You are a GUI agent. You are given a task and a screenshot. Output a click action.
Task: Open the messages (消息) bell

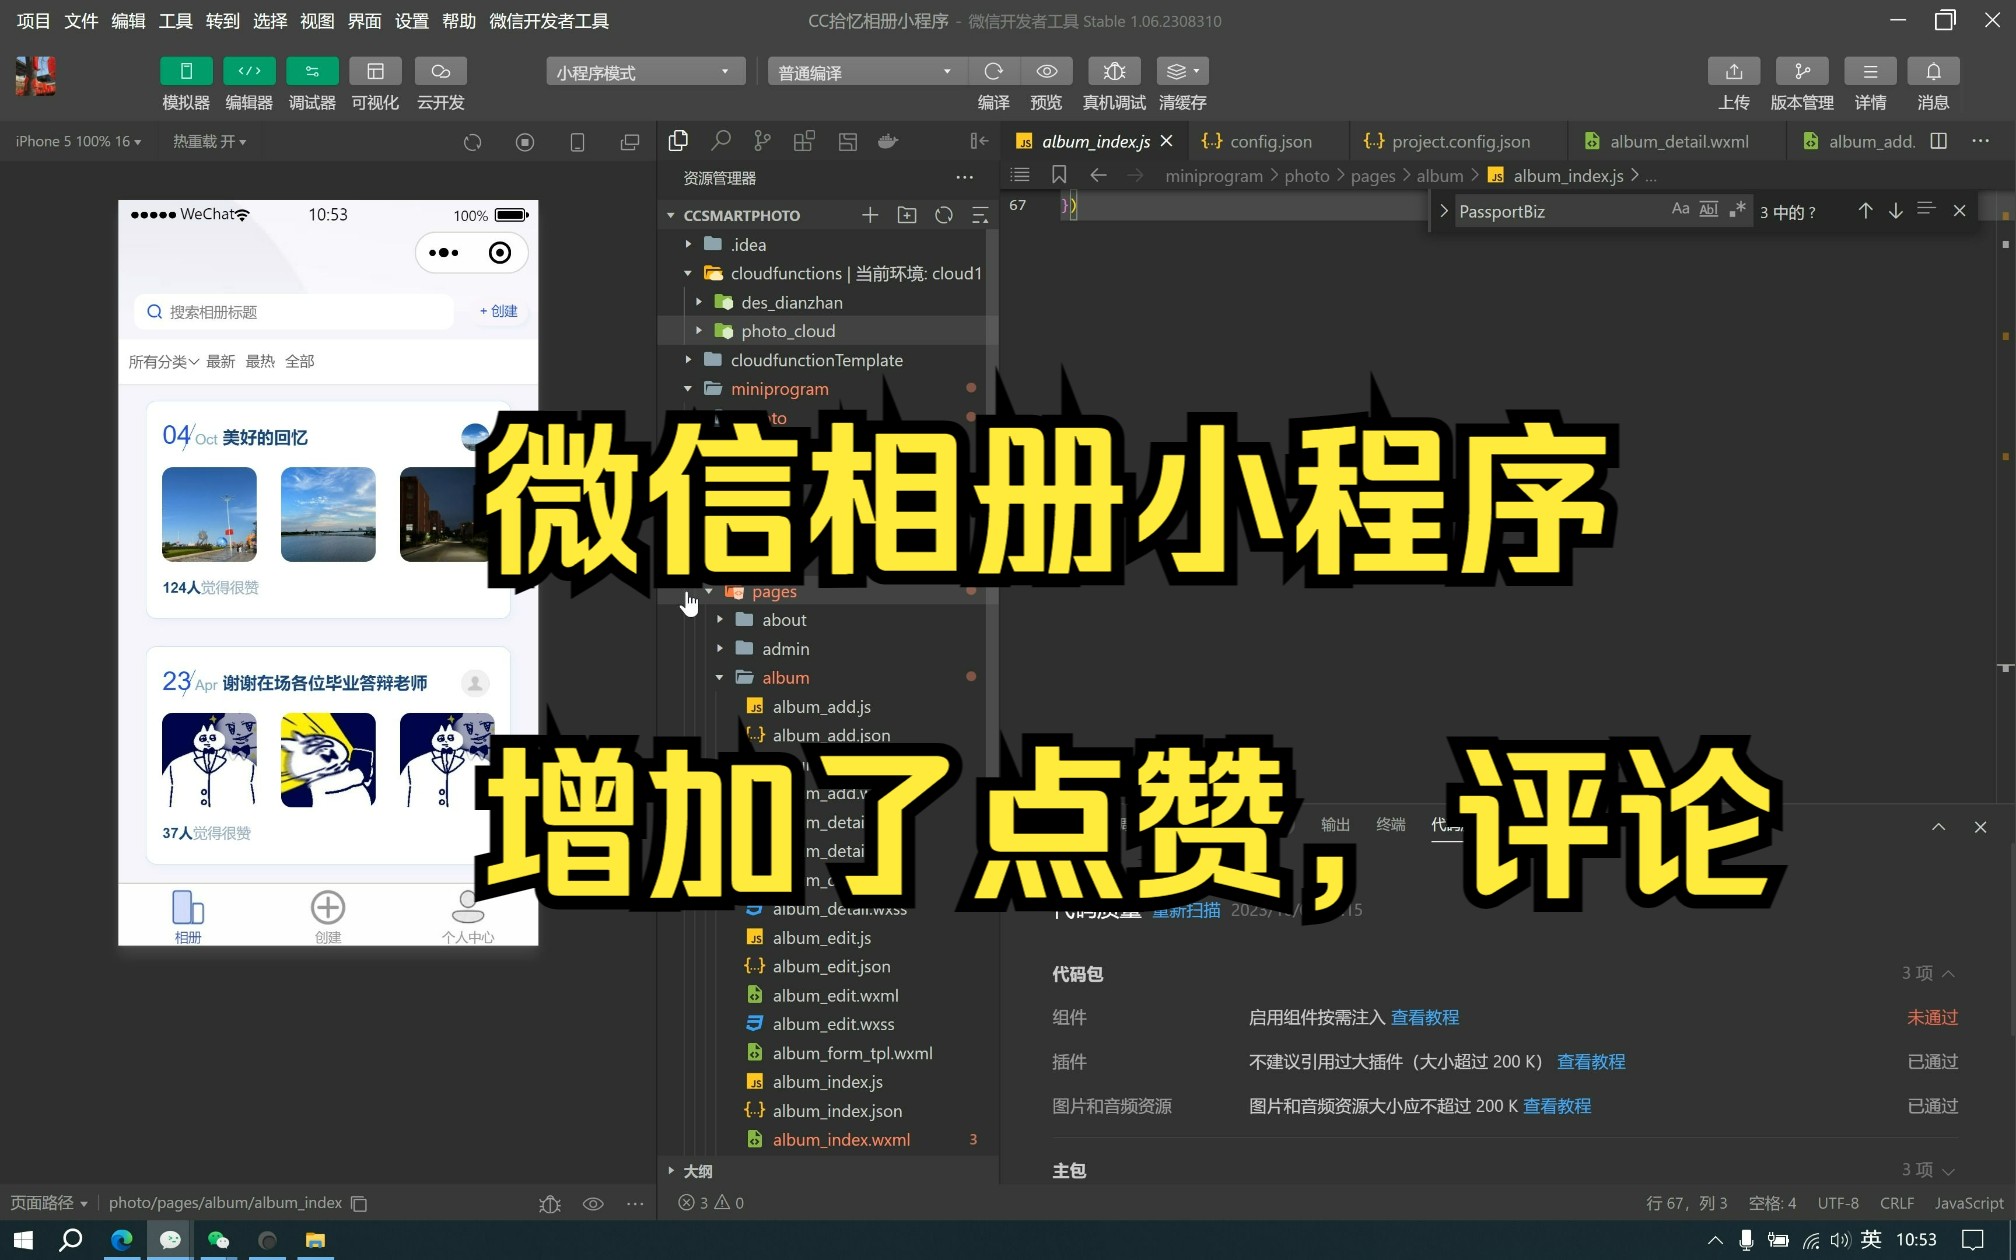pyautogui.click(x=1933, y=71)
